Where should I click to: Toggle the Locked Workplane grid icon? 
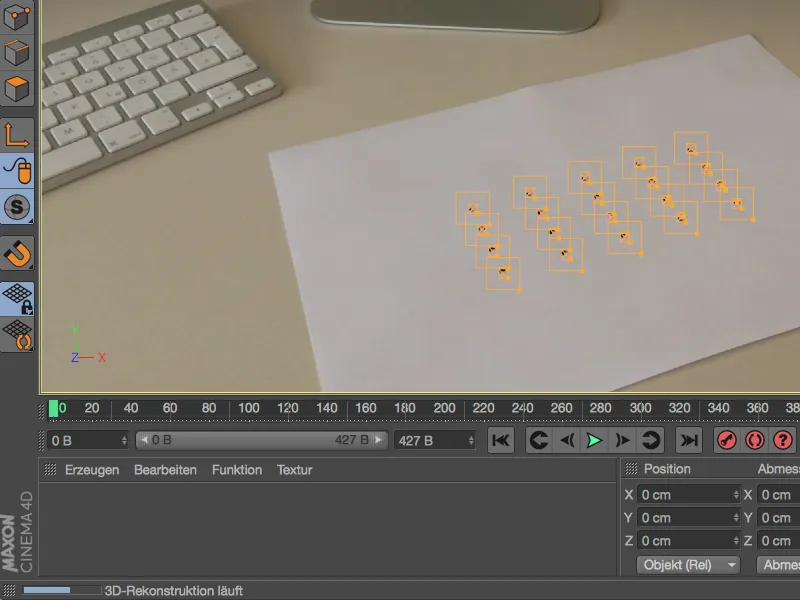coord(17,298)
